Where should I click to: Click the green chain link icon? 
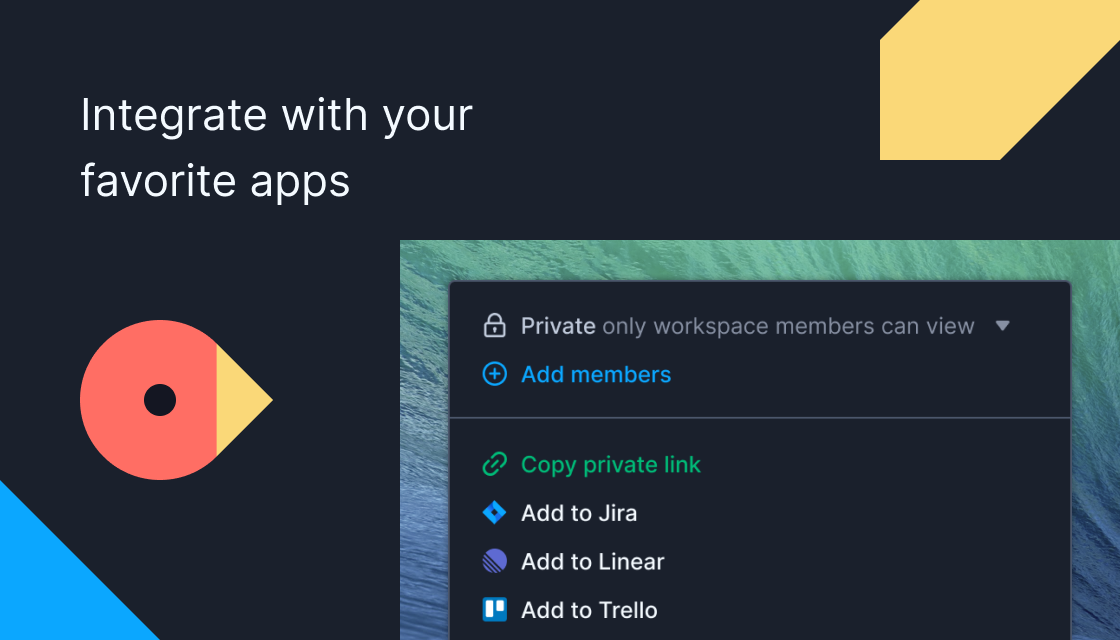pyautogui.click(x=494, y=464)
